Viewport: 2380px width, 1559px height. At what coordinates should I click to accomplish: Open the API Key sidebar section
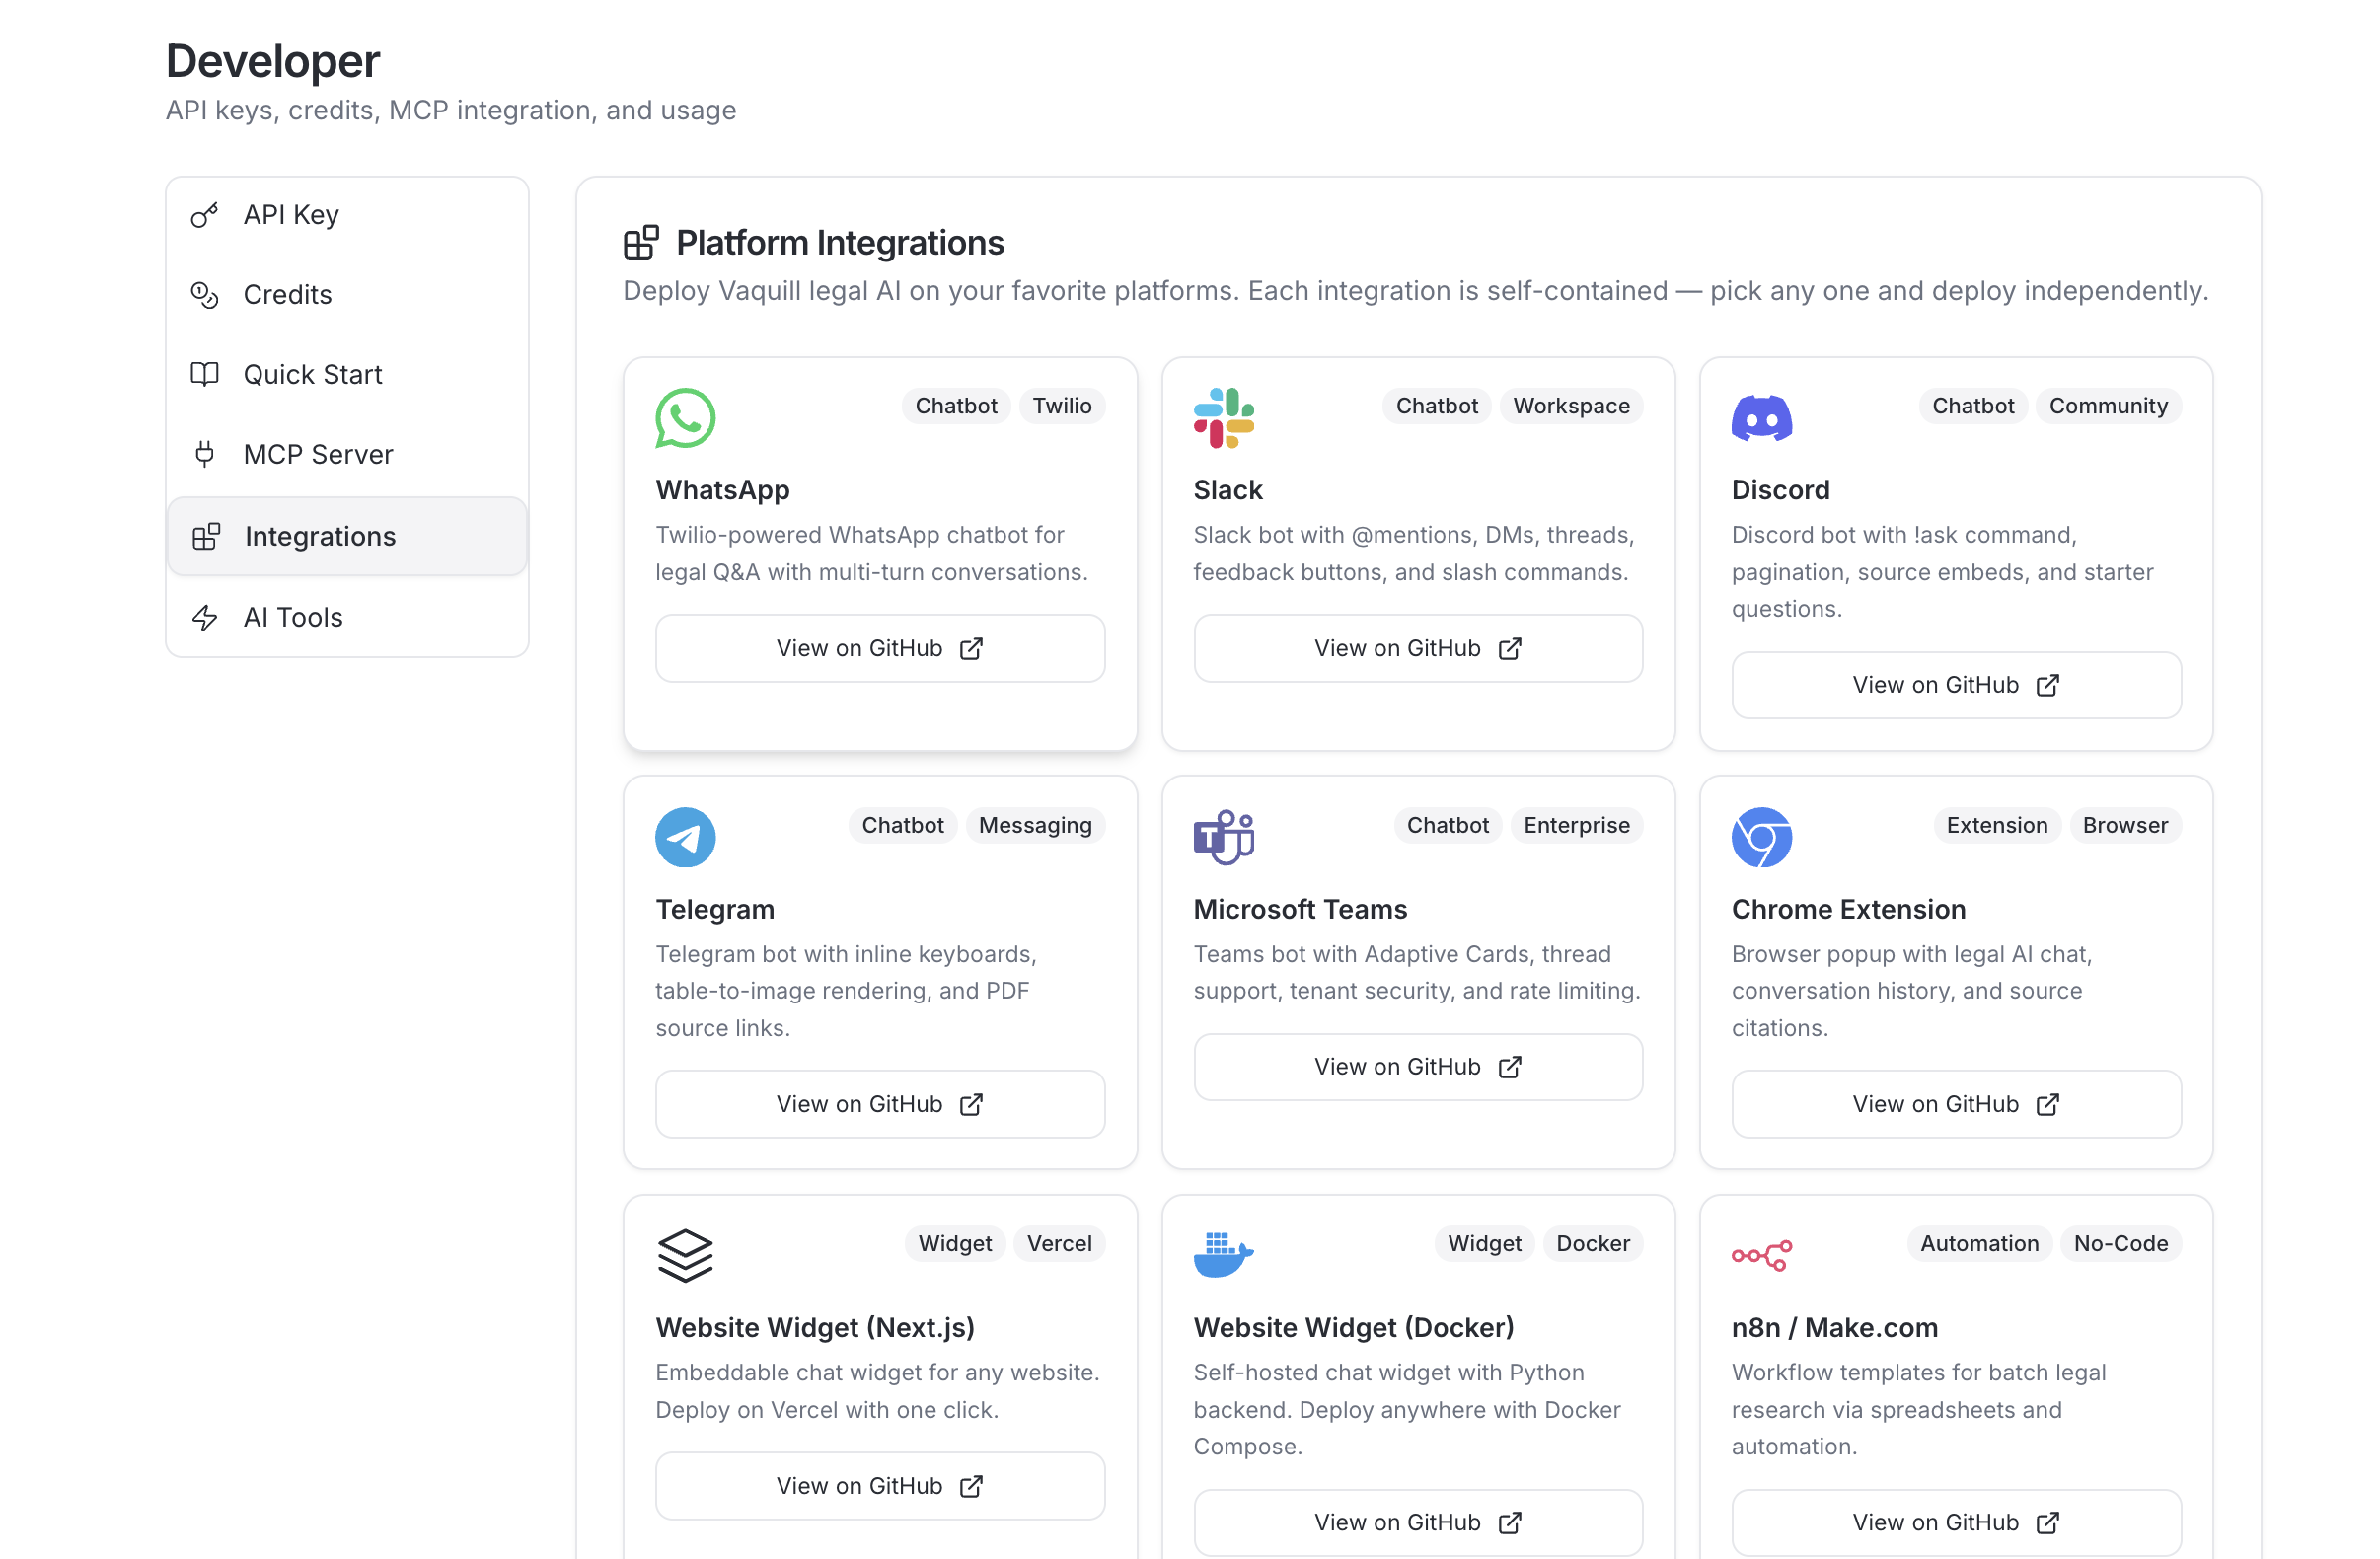click(291, 215)
